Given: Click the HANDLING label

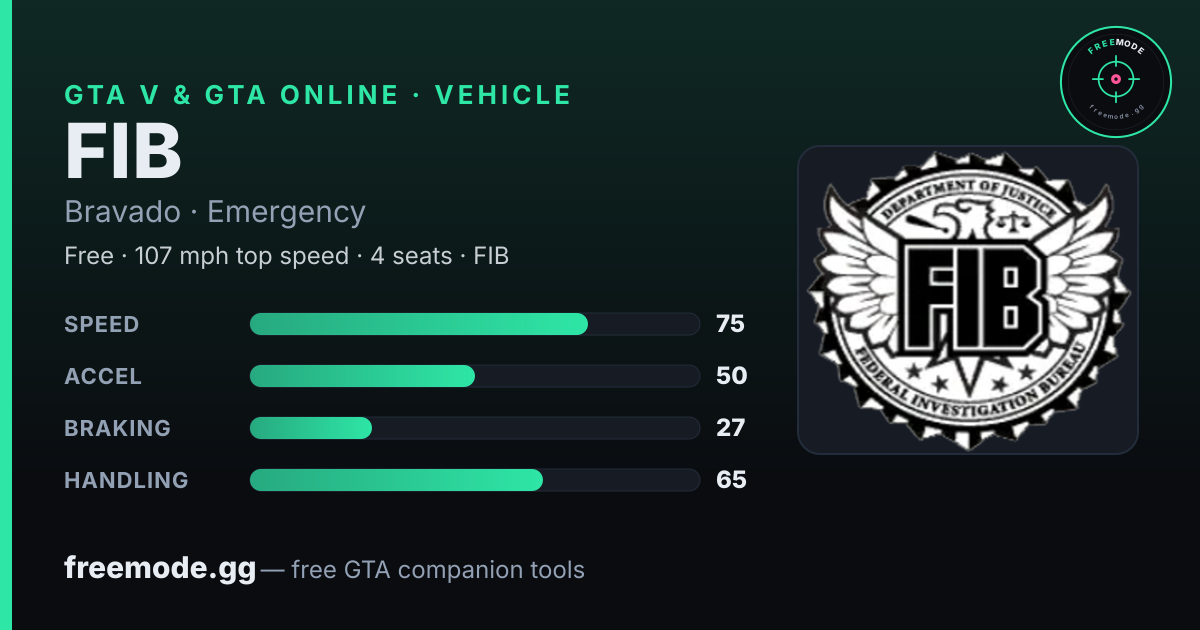Looking at the screenshot, I should 126,480.
